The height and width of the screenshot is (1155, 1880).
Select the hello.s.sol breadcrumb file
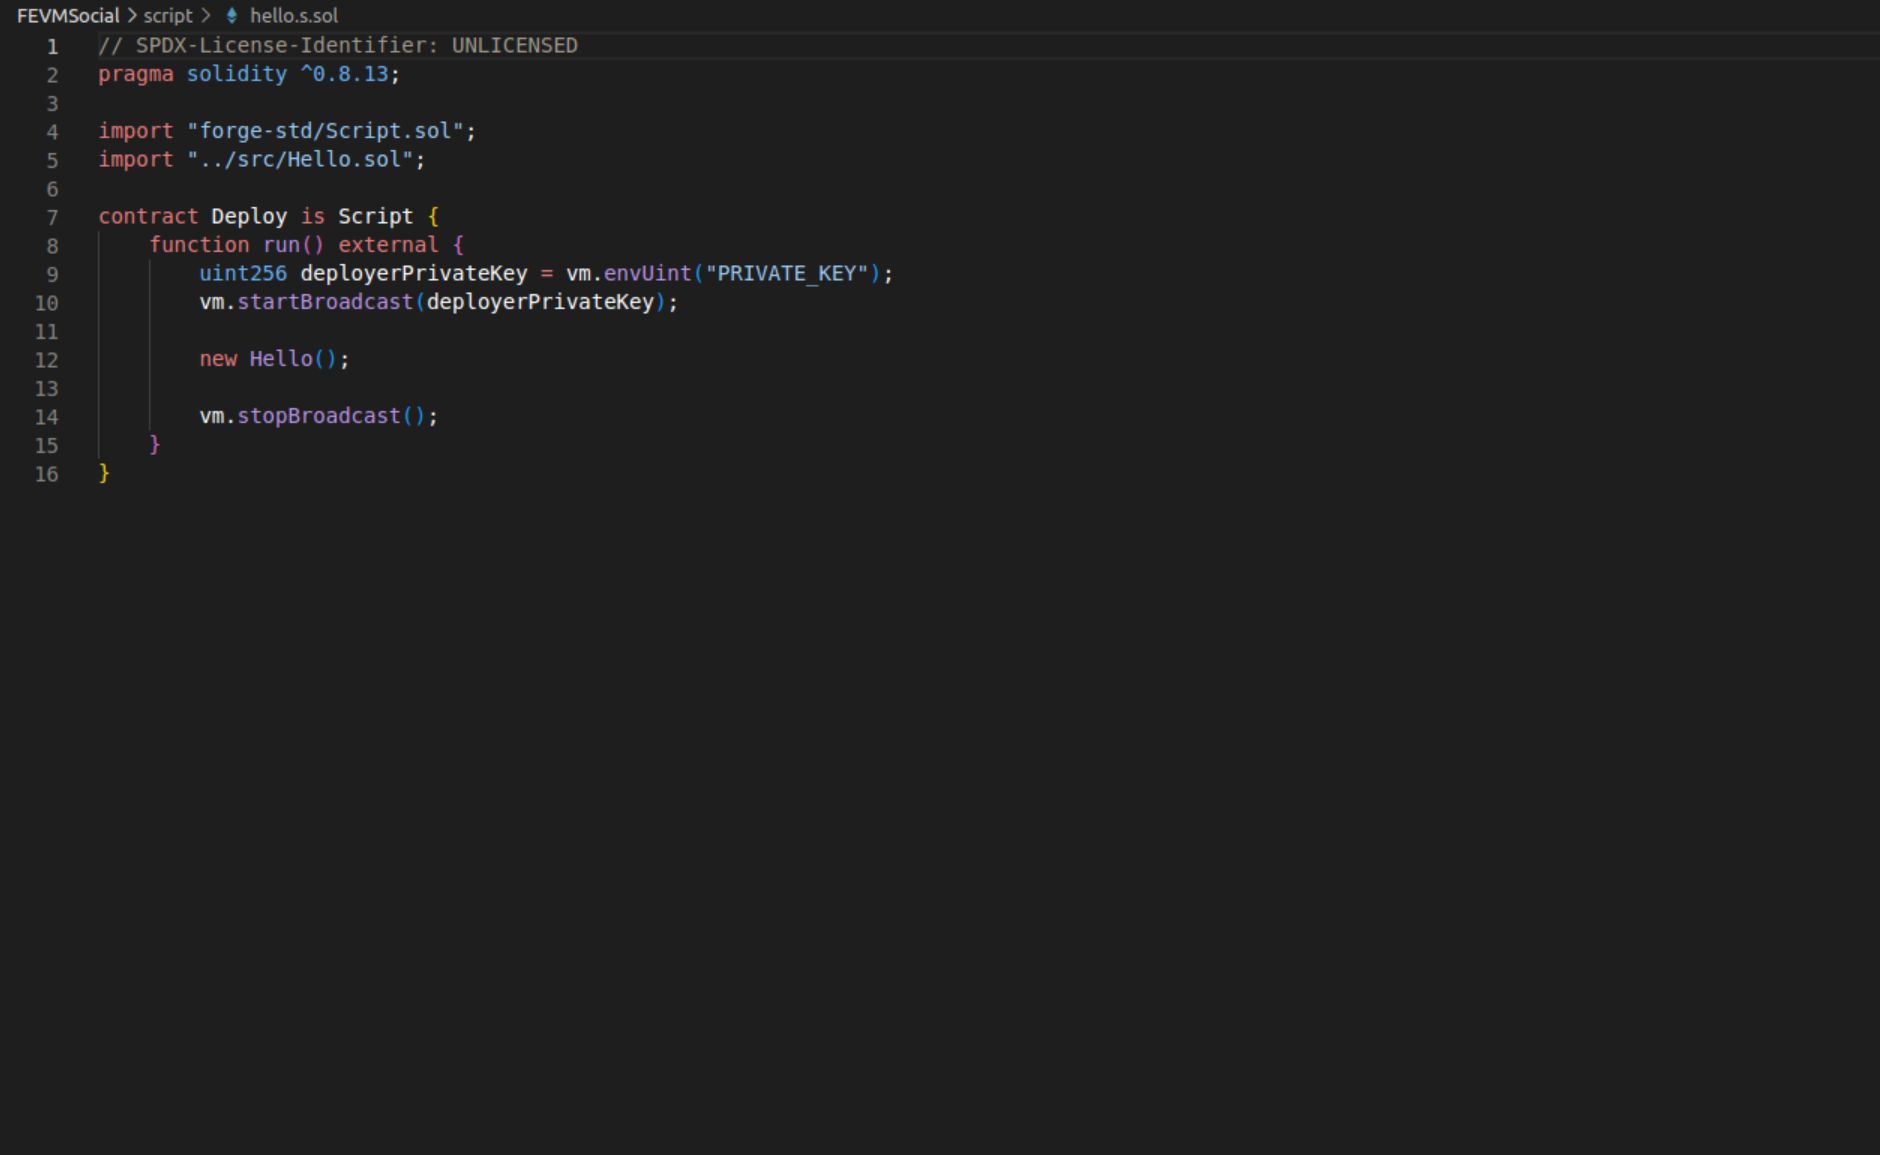(x=294, y=16)
